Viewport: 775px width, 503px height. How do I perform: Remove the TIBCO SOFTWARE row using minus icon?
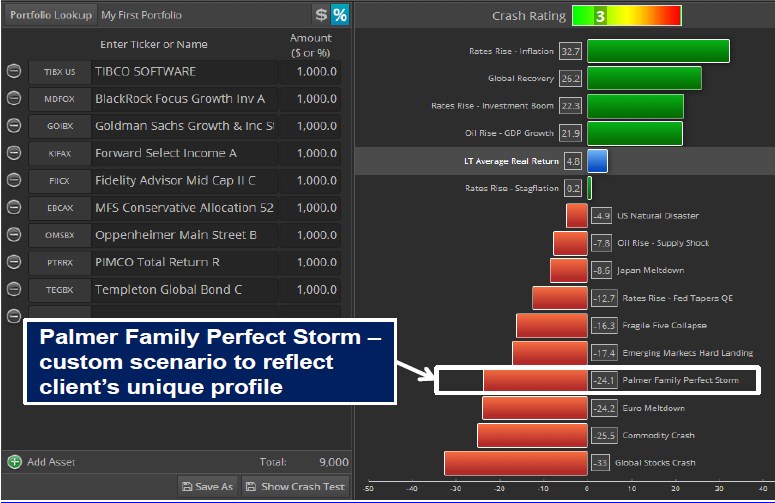tap(14, 71)
